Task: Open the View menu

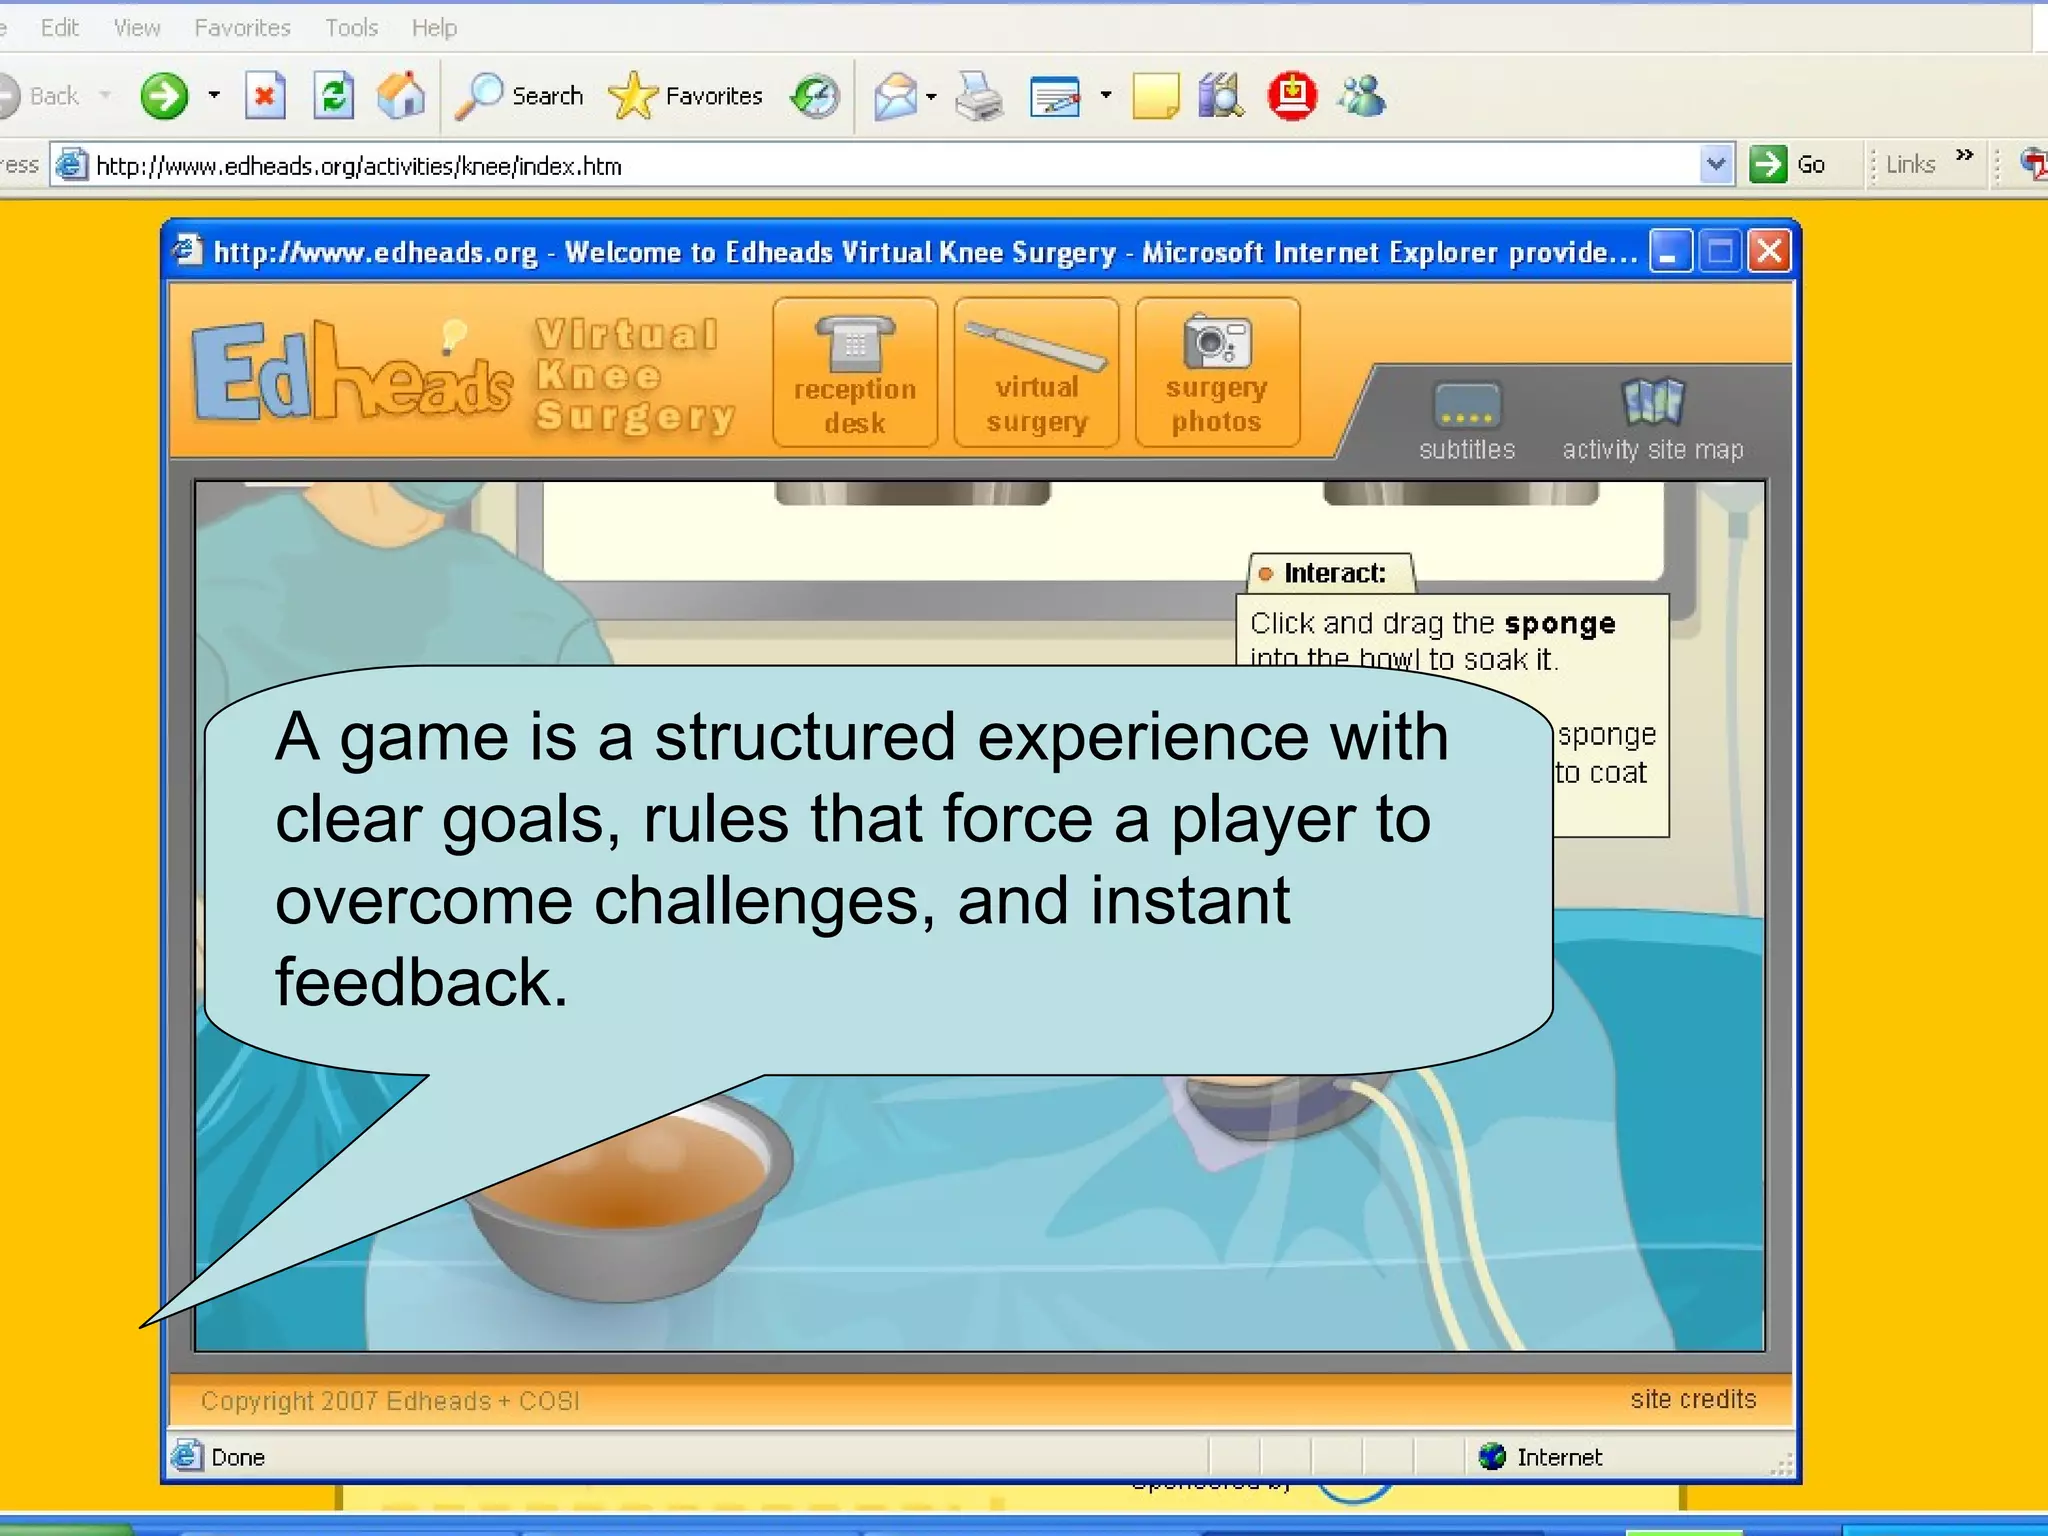Action: (137, 28)
